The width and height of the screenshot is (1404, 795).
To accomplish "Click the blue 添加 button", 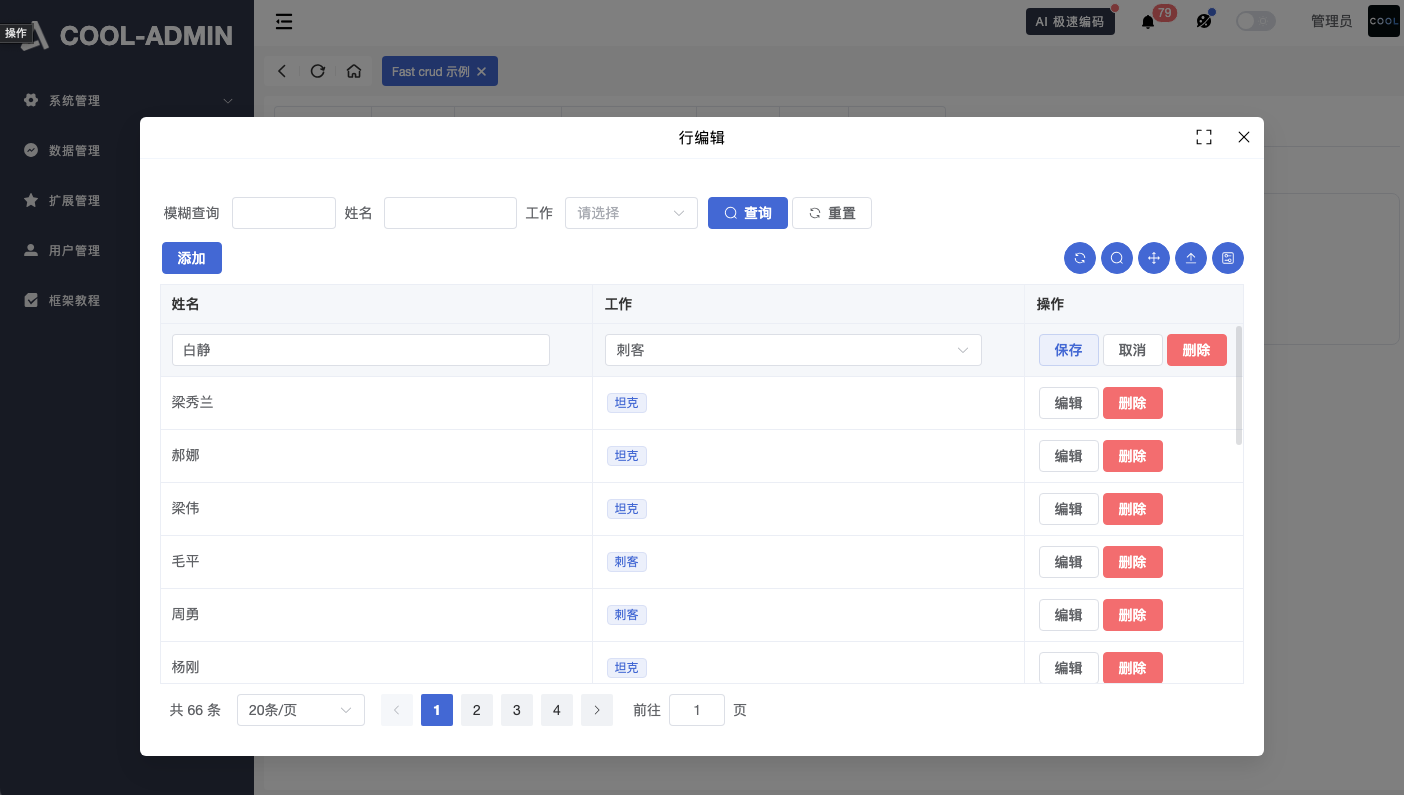I will [x=192, y=258].
